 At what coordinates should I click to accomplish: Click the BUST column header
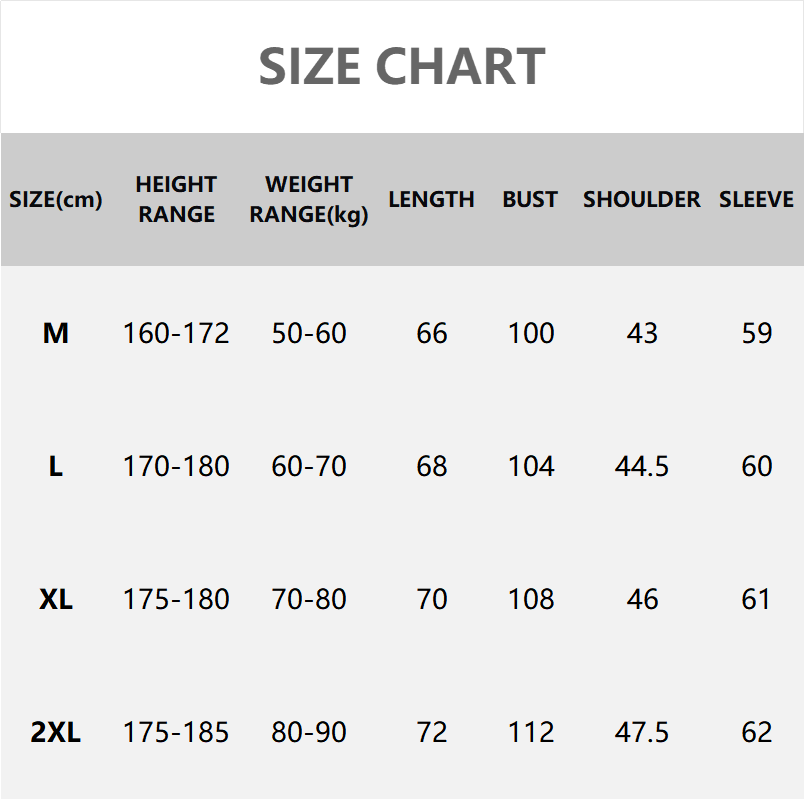530,200
